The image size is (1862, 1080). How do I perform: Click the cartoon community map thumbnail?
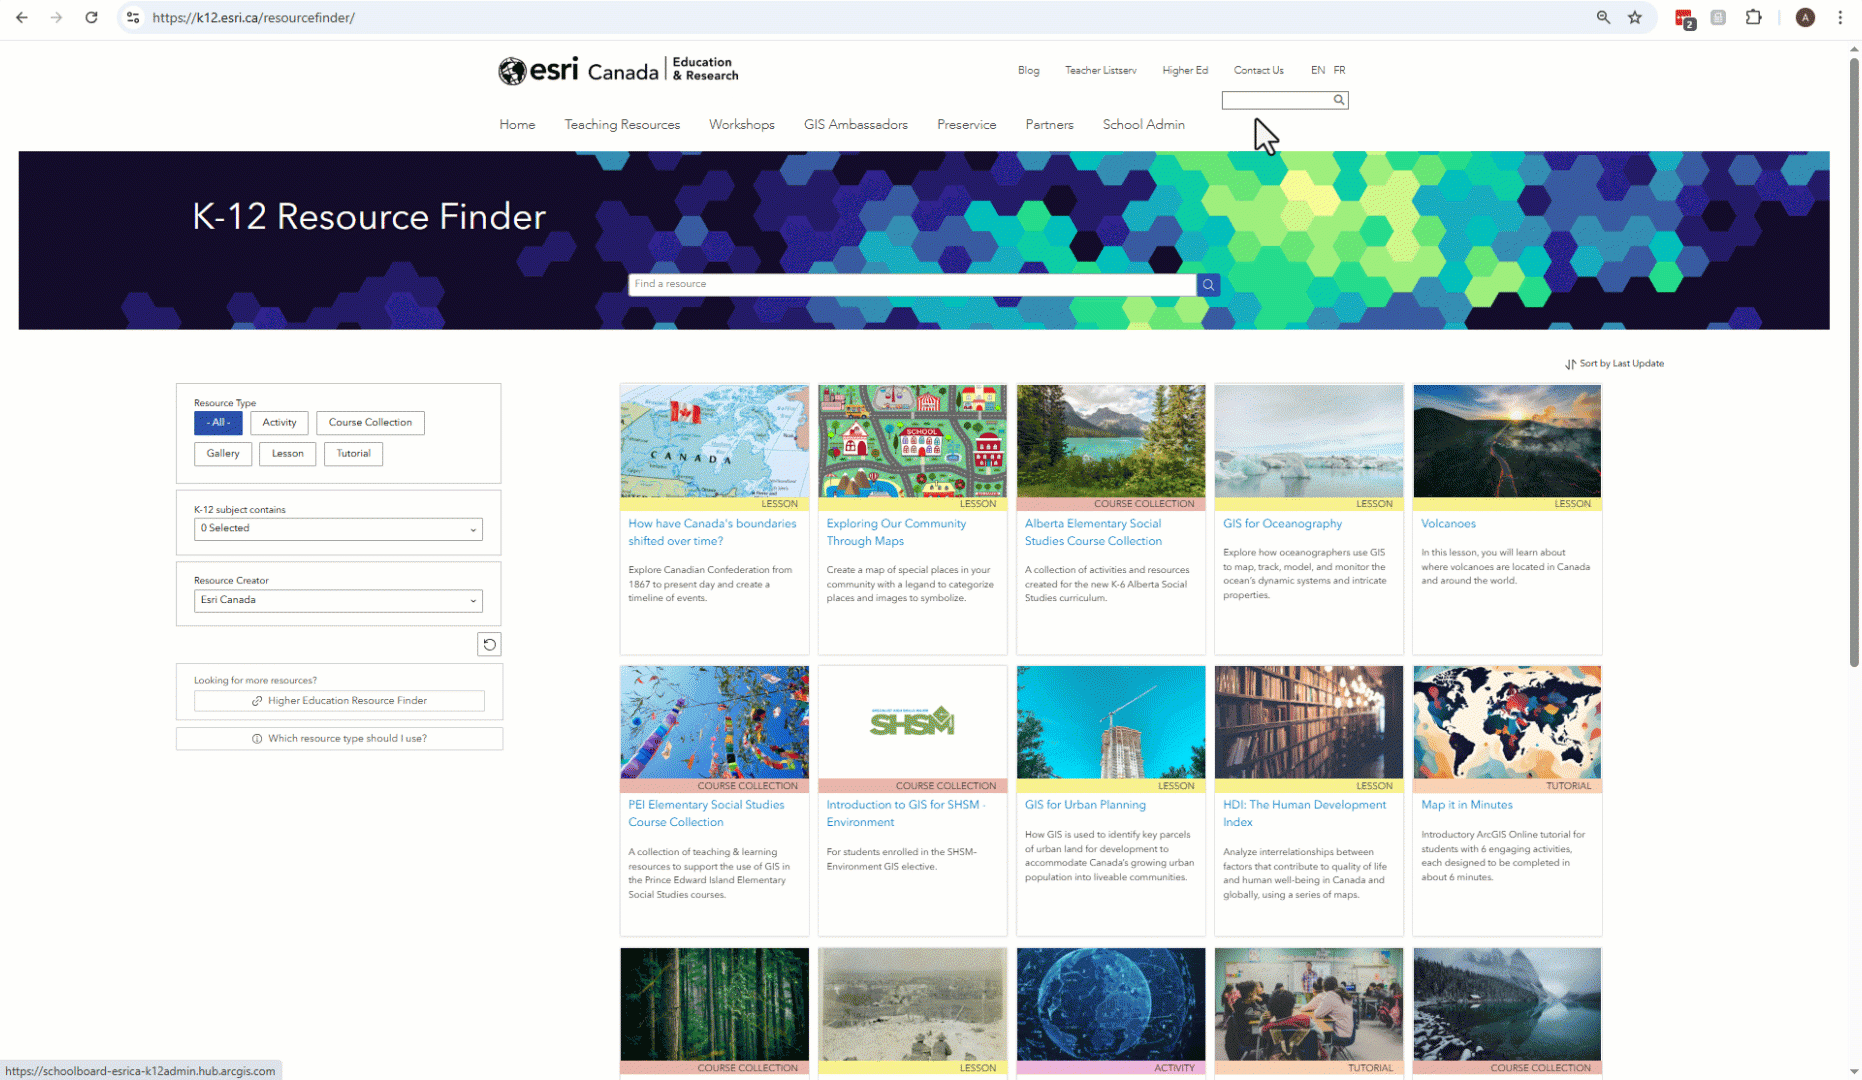pos(912,441)
